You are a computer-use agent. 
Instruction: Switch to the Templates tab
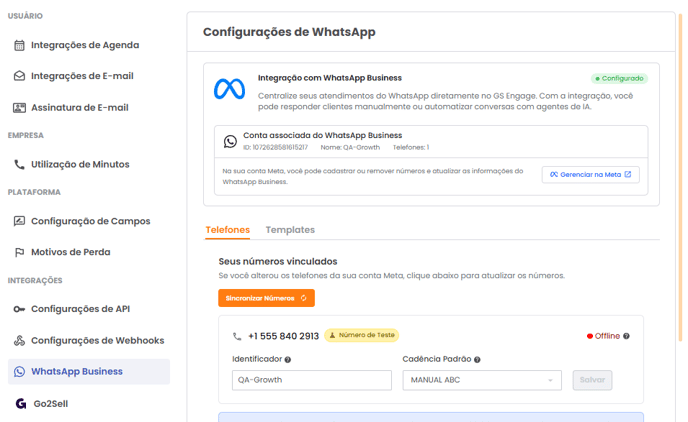[290, 230]
